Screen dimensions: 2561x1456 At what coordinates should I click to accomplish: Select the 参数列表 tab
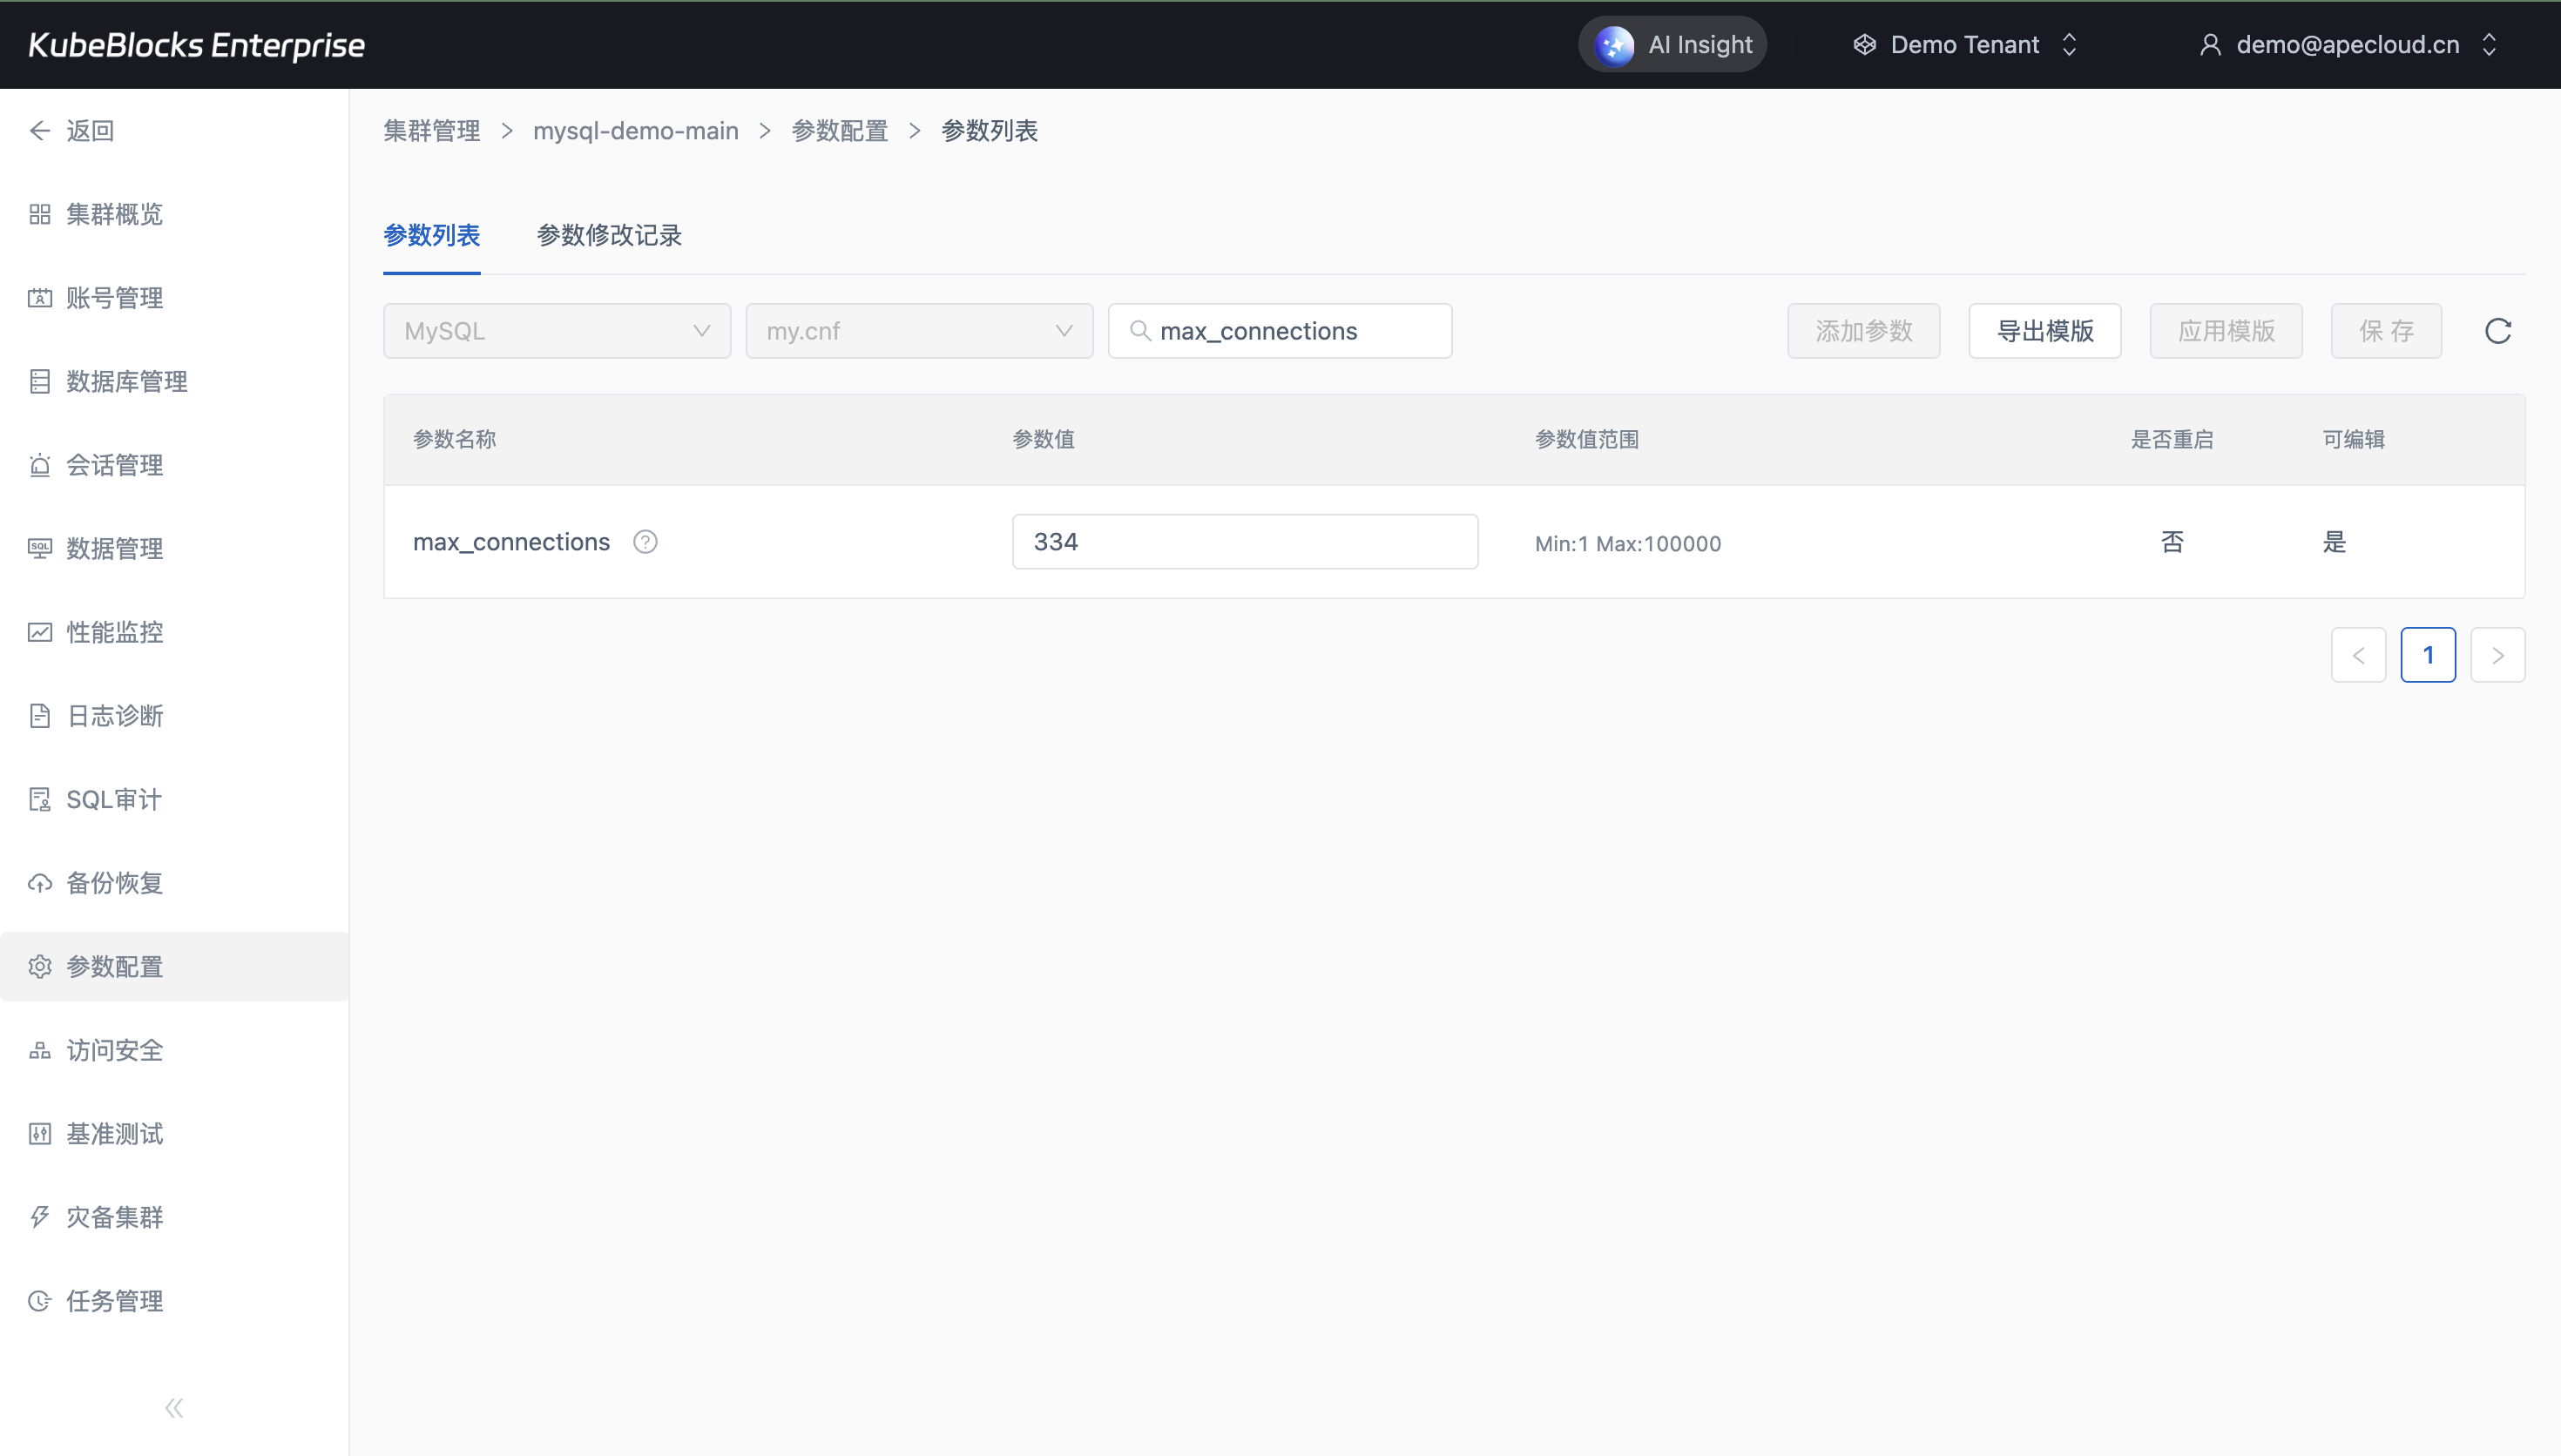click(431, 235)
